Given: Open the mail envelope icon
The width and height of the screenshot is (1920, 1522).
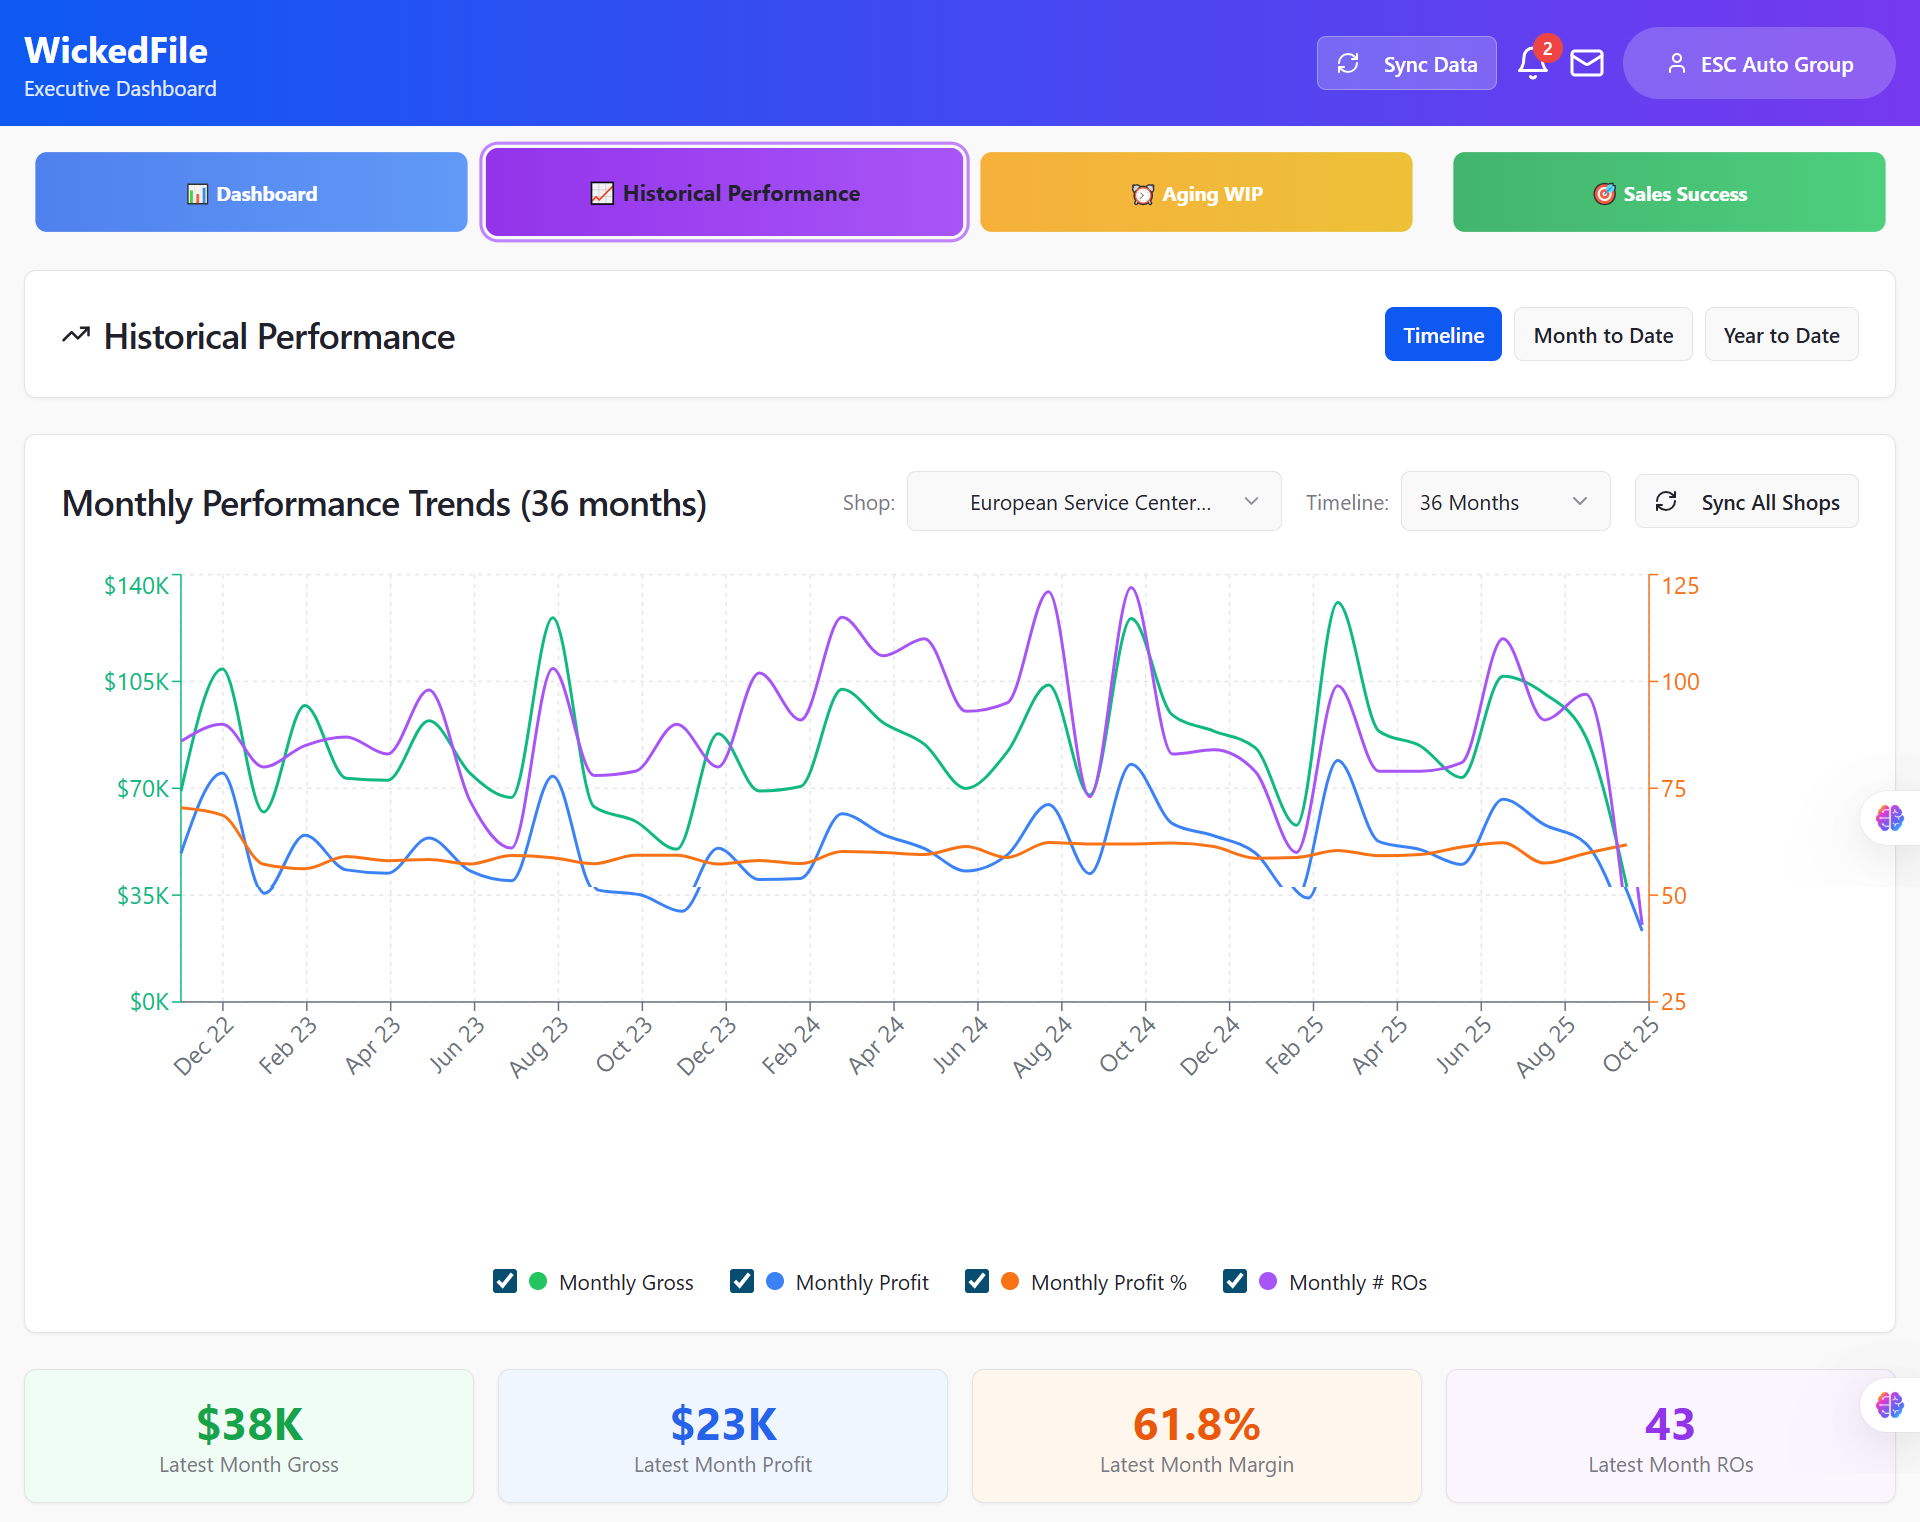Looking at the screenshot, I should [x=1587, y=64].
